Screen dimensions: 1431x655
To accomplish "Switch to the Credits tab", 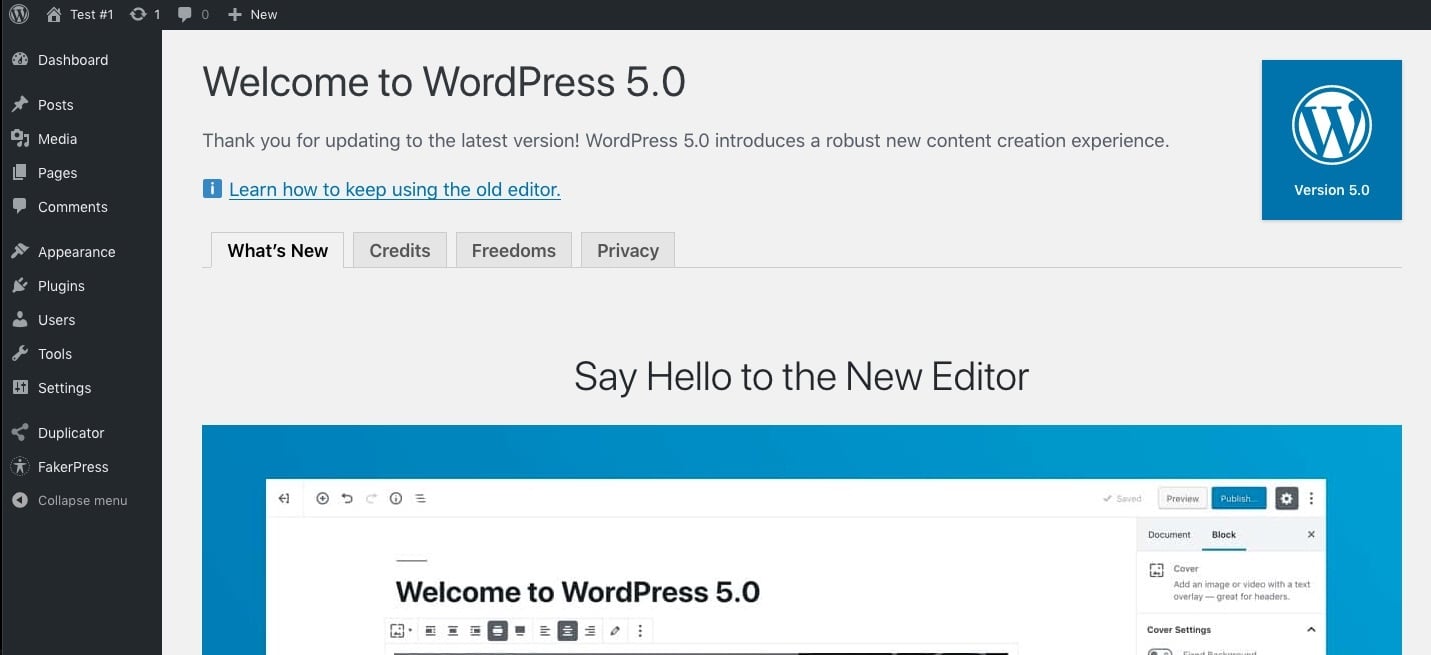I will tap(399, 250).
